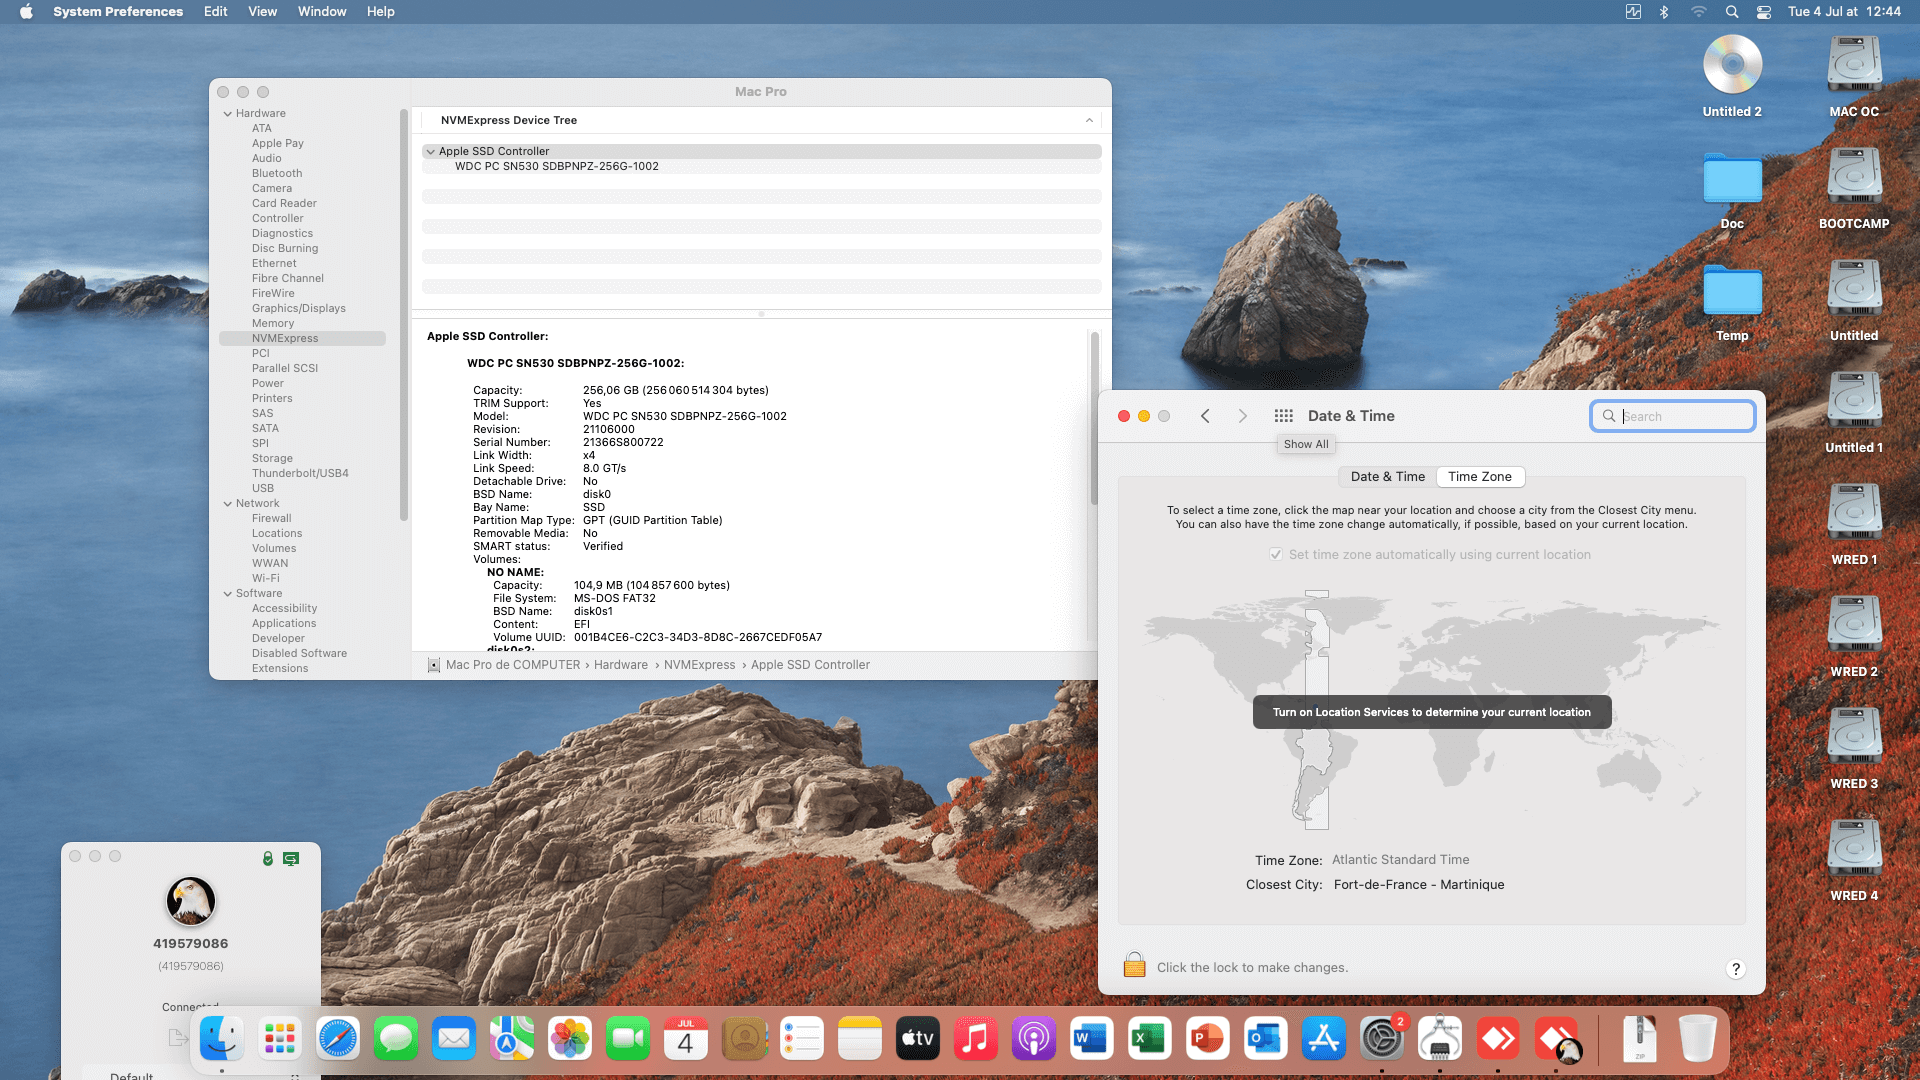The width and height of the screenshot is (1920, 1080).
Task: Collapse the Network section in sidebar
Action: (x=228, y=504)
